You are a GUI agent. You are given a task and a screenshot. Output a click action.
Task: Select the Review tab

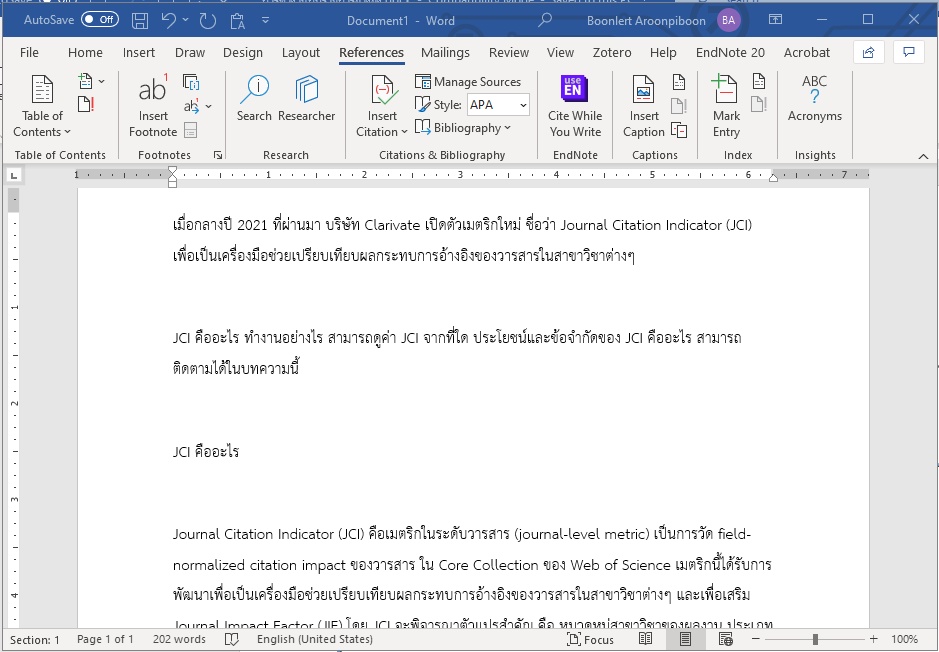click(x=508, y=53)
